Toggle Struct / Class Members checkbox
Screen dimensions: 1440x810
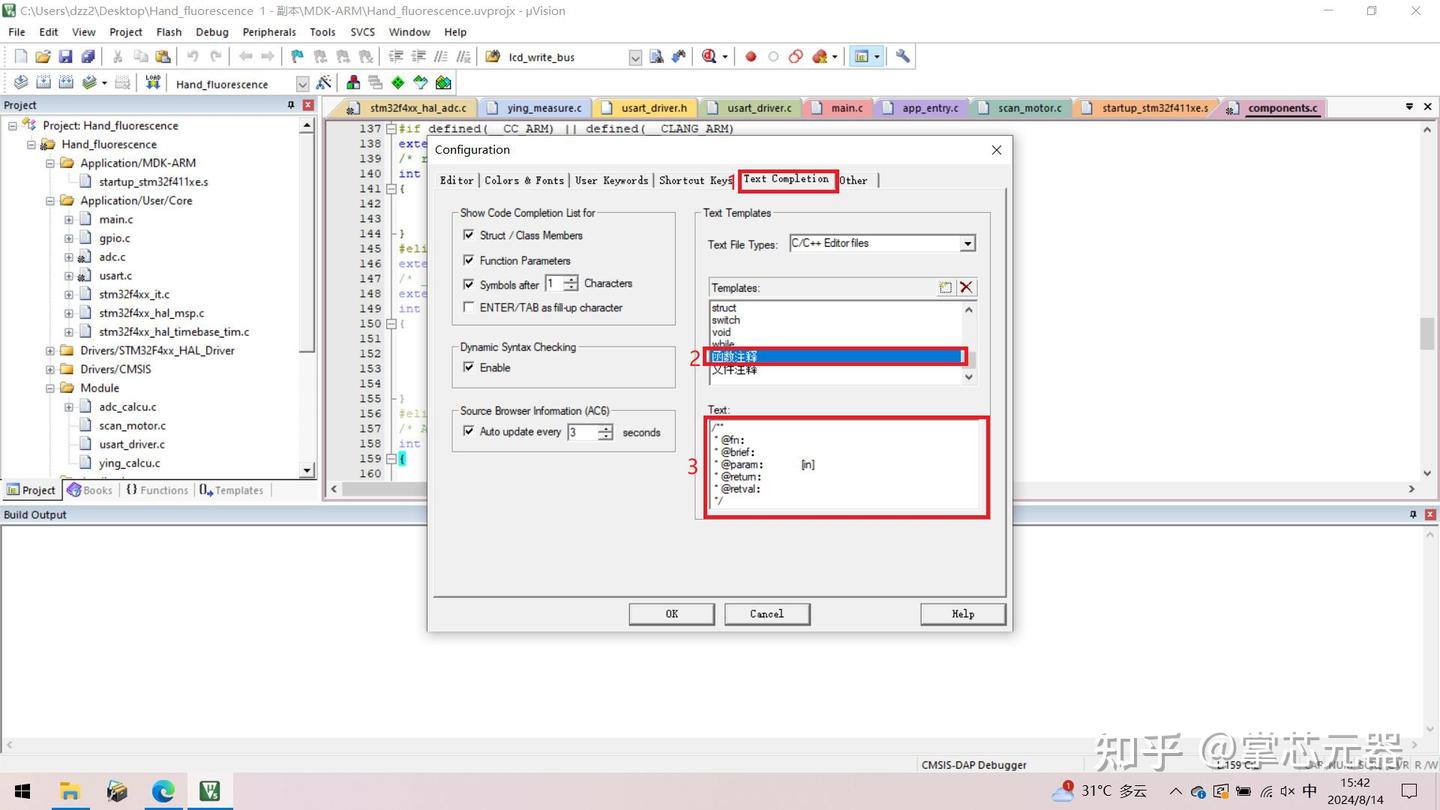(469, 235)
